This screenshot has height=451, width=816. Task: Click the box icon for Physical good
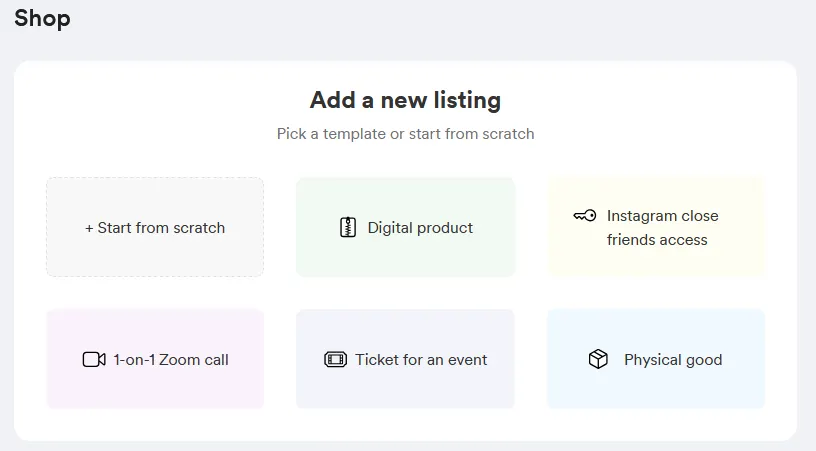[x=598, y=360]
